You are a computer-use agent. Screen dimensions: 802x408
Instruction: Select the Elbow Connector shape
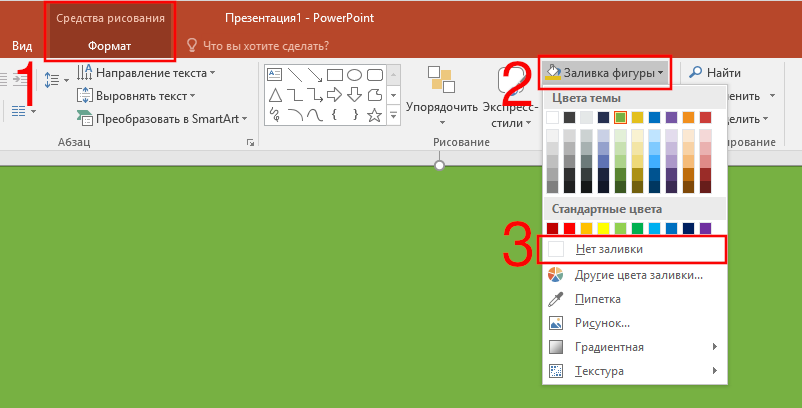coord(295,95)
